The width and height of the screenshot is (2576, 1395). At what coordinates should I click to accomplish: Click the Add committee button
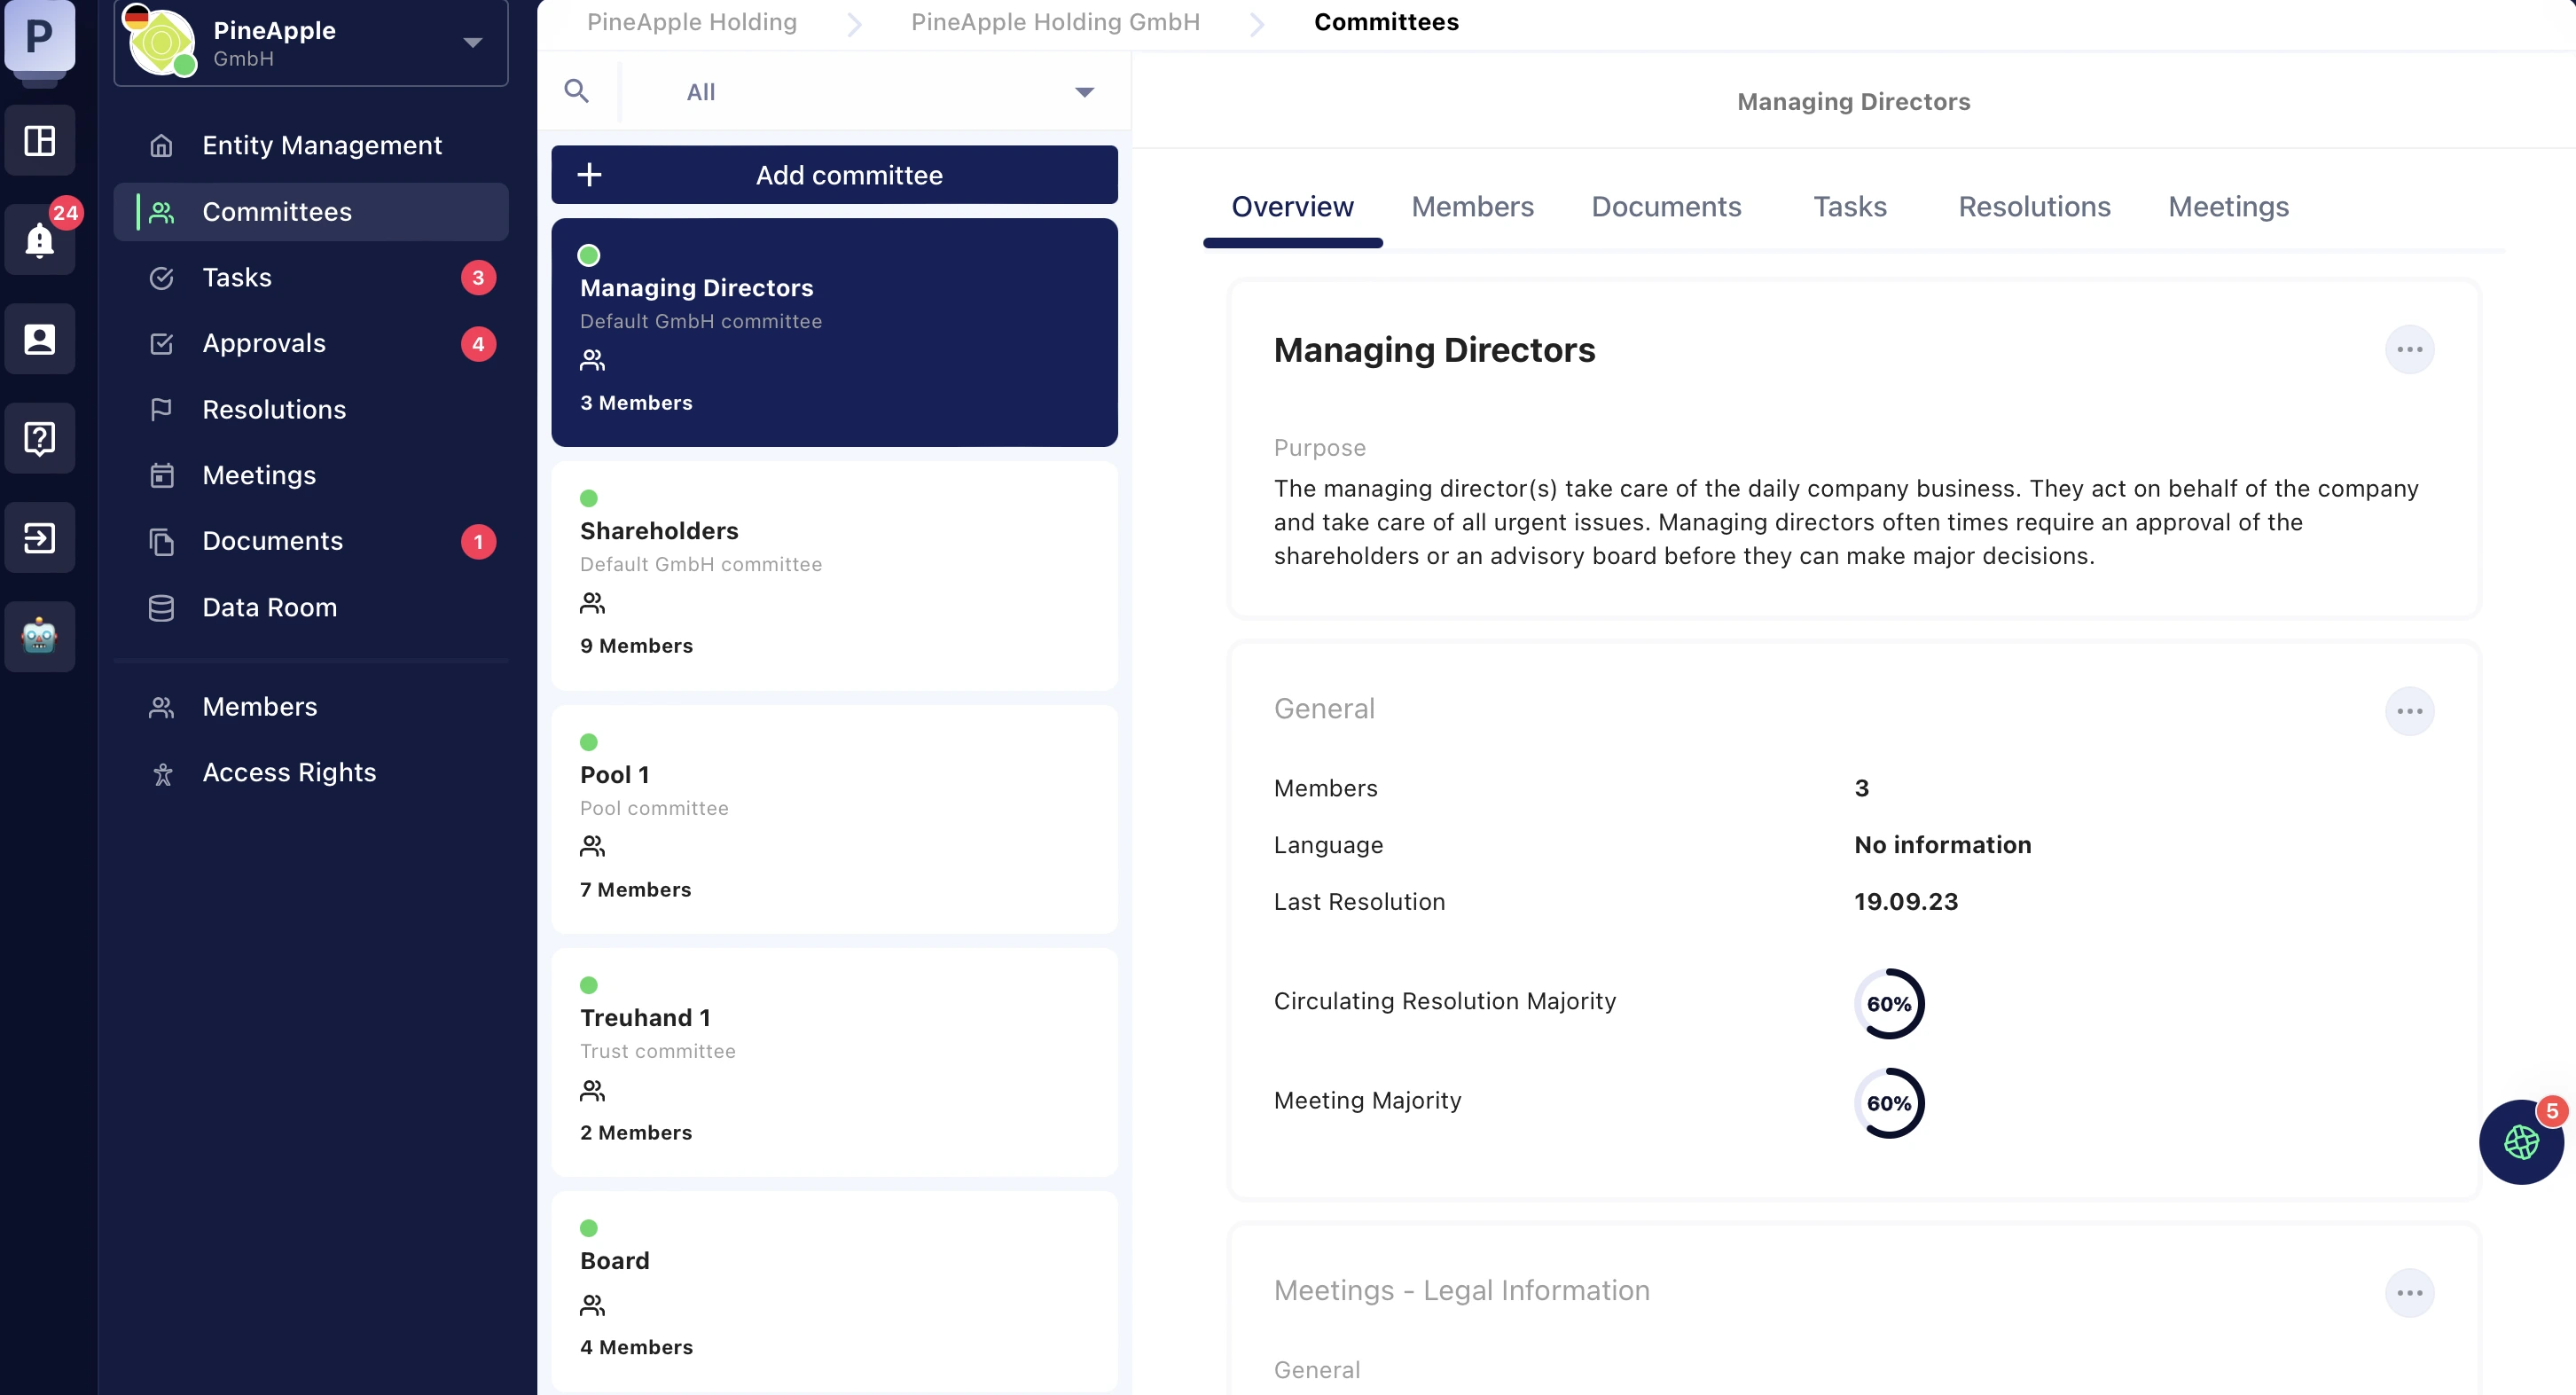click(x=834, y=175)
